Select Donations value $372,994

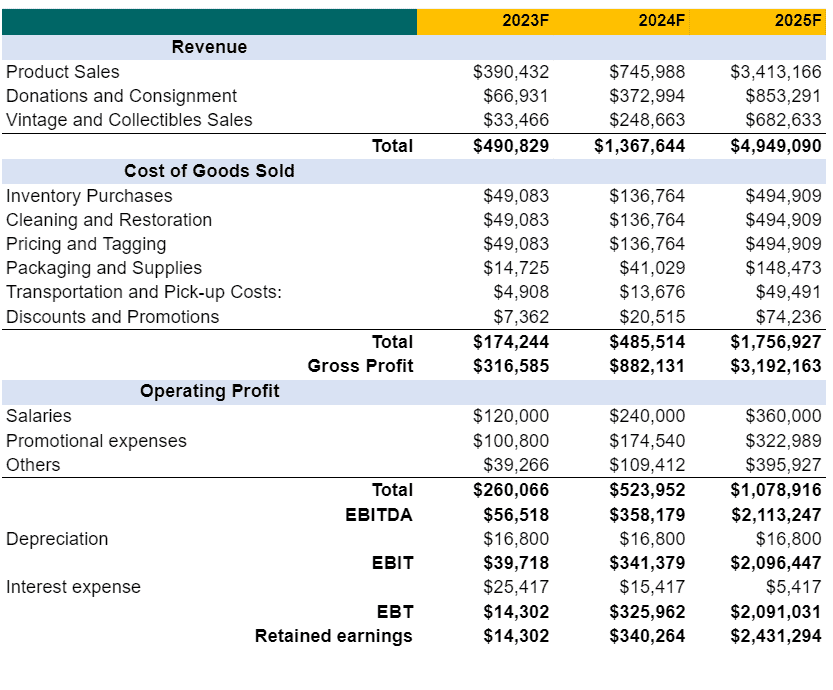tap(647, 96)
